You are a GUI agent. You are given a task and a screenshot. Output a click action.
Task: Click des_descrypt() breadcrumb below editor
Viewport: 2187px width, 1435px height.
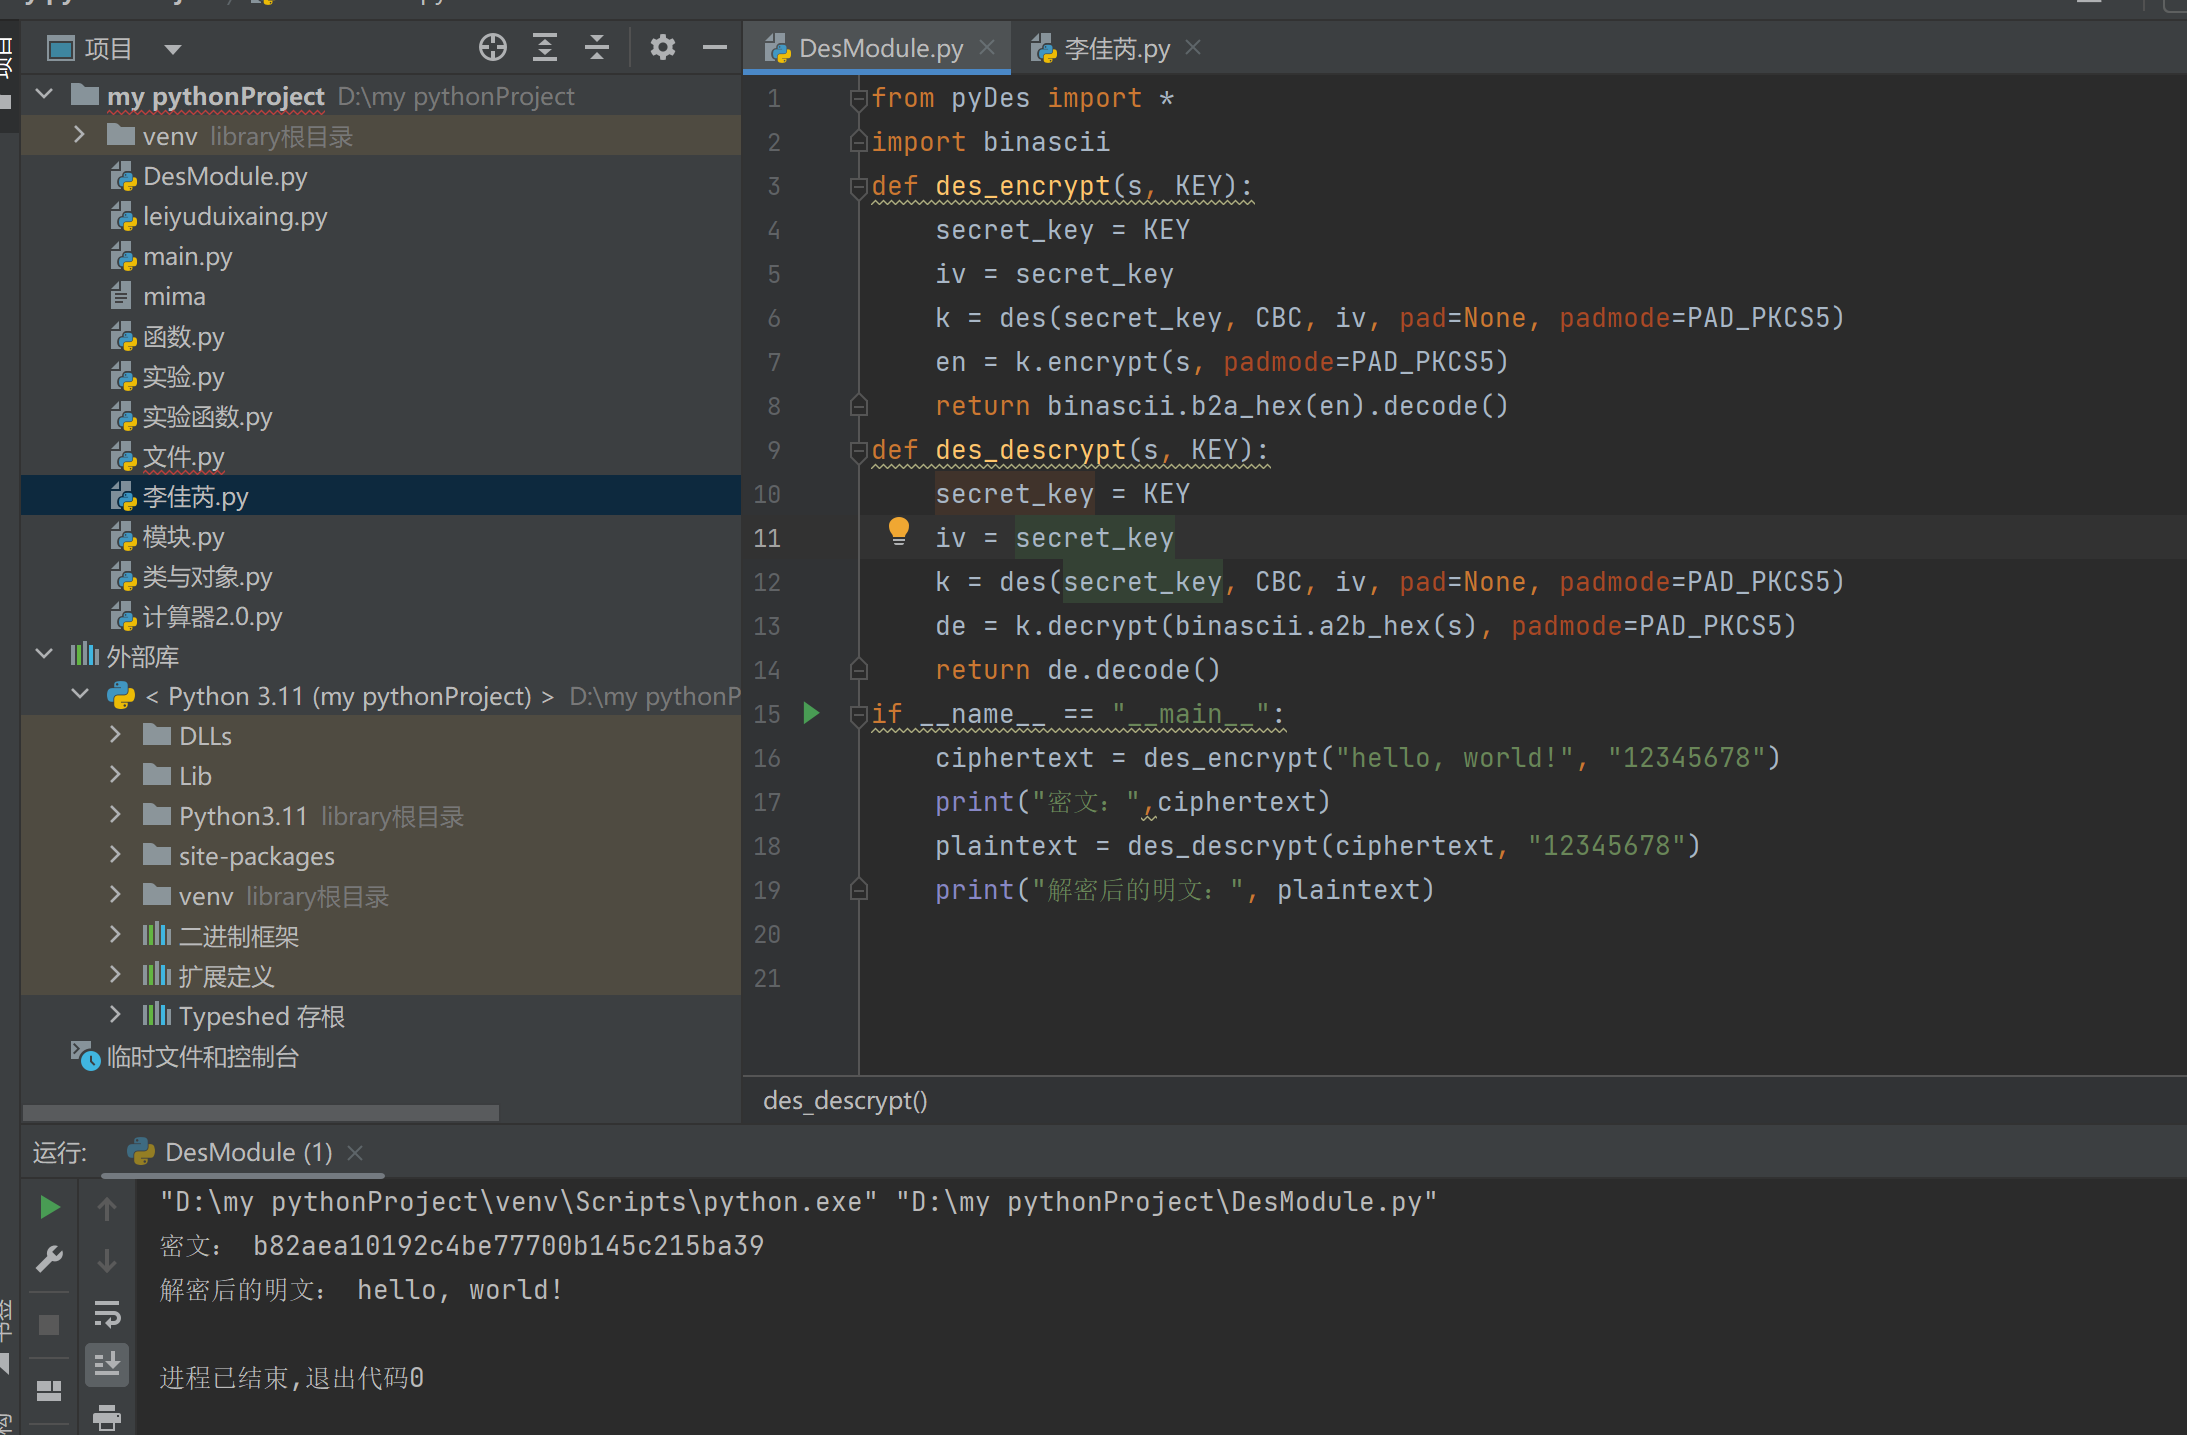pyautogui.click(x=845, y=1100)
